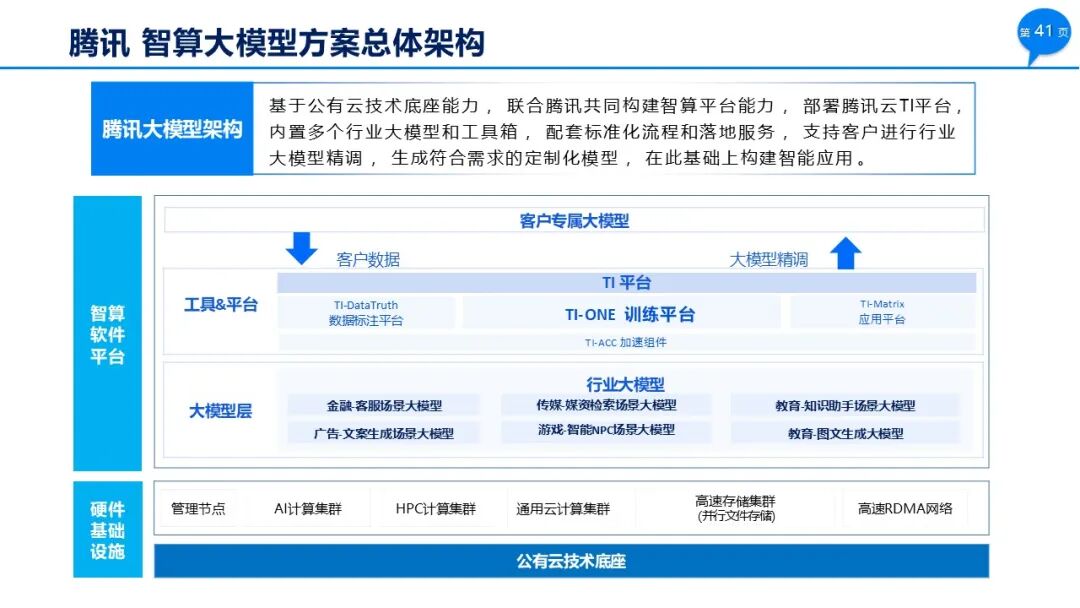The width and height of the screenshot is (1080, 608).
Task: Click the TI 平台 header bar
Action: [x=626, y=282]
